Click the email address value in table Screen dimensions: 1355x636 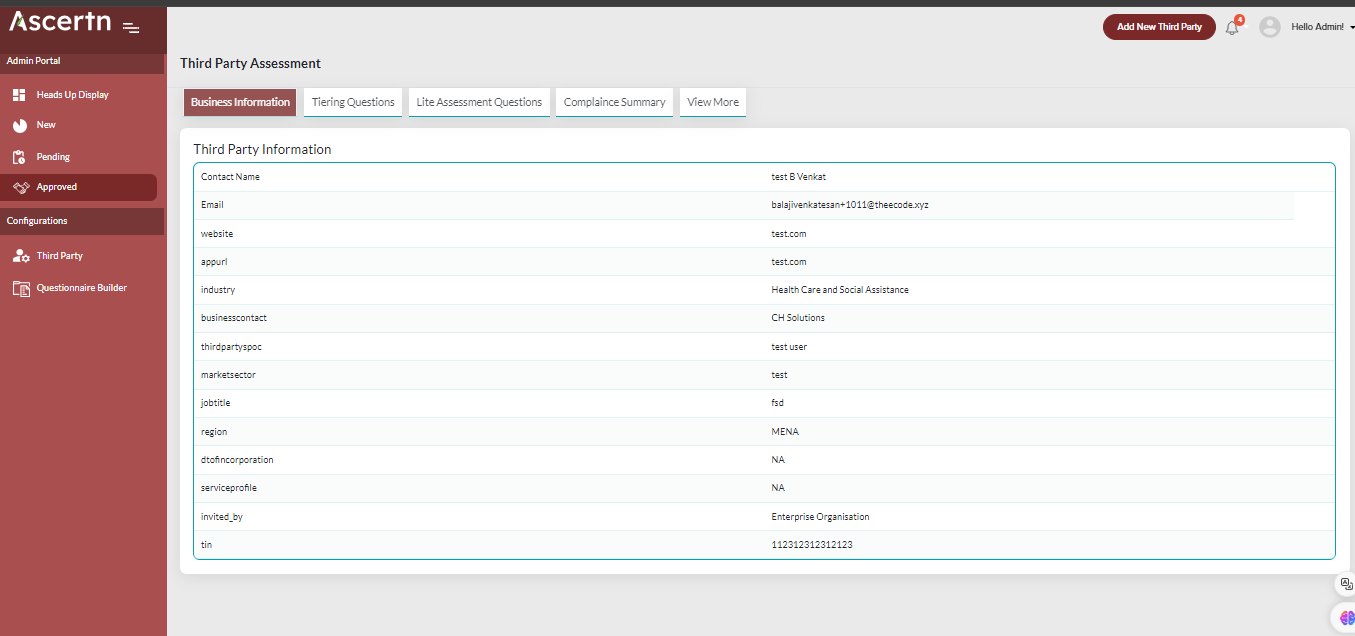(850, 205)
